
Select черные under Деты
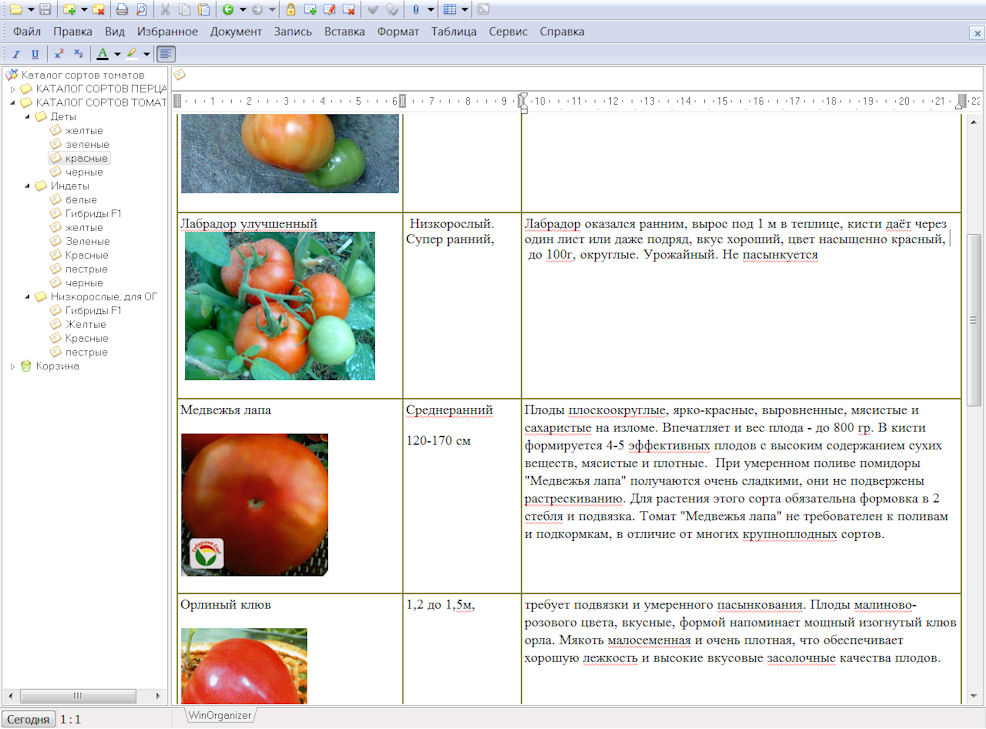[x=84, y=172]
